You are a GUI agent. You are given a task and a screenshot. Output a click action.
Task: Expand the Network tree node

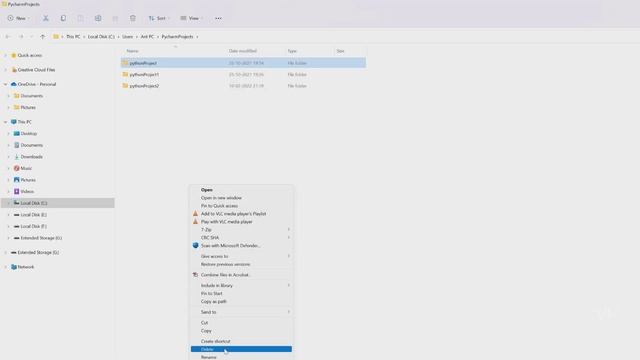click(x=5, y=267)
